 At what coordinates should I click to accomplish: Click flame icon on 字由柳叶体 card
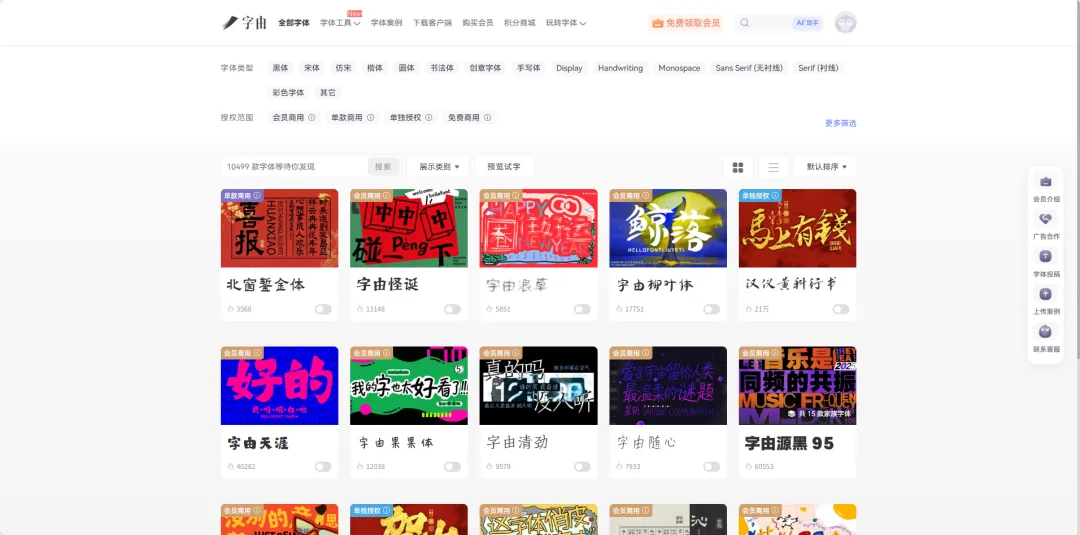pyautogui.click(x=619, y=309)
